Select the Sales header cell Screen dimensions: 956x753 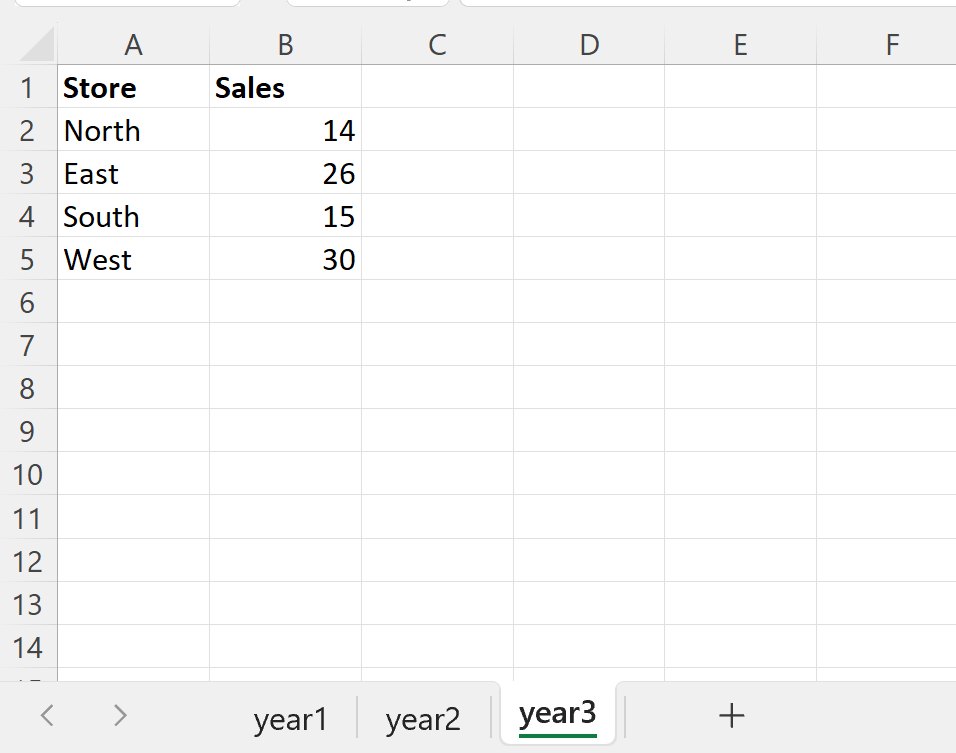[x=285, y=87]
